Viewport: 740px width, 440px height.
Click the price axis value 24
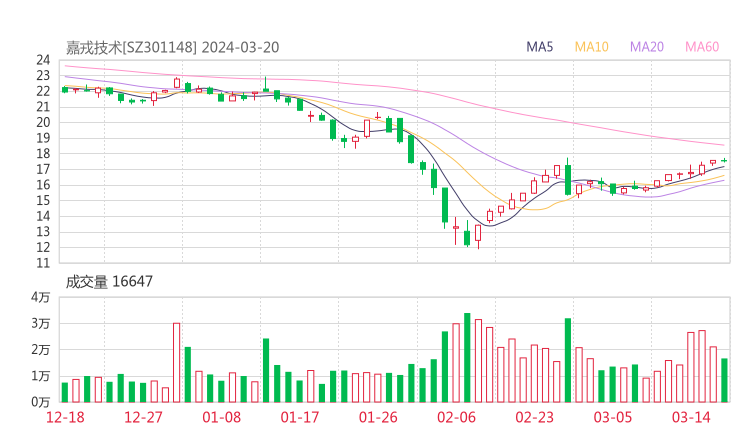43,60
